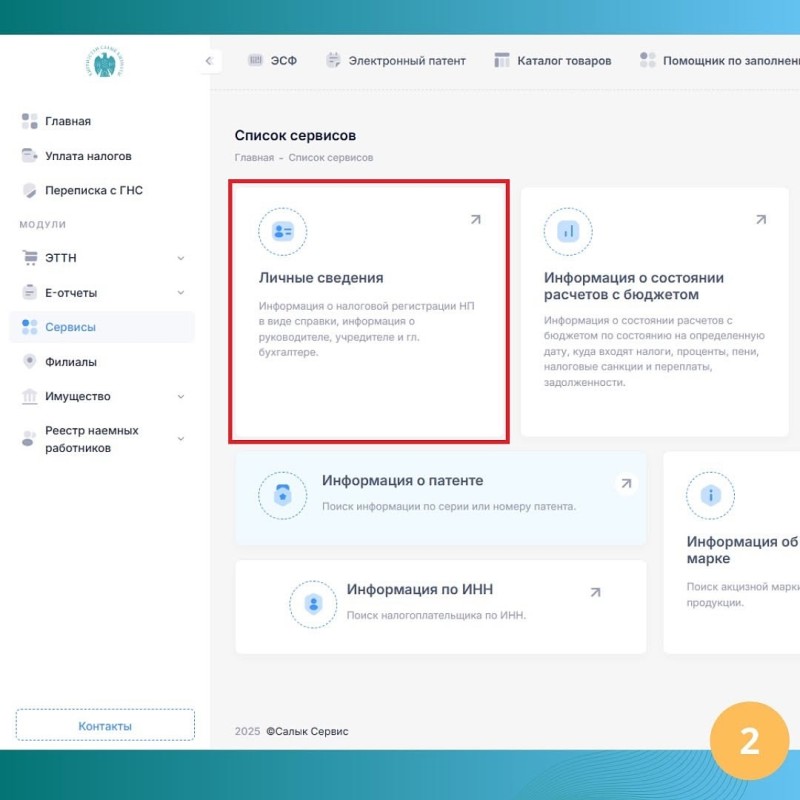Click the Главная breadcrumb link
This screenshot has height=800, width=800.
[254, 158]
